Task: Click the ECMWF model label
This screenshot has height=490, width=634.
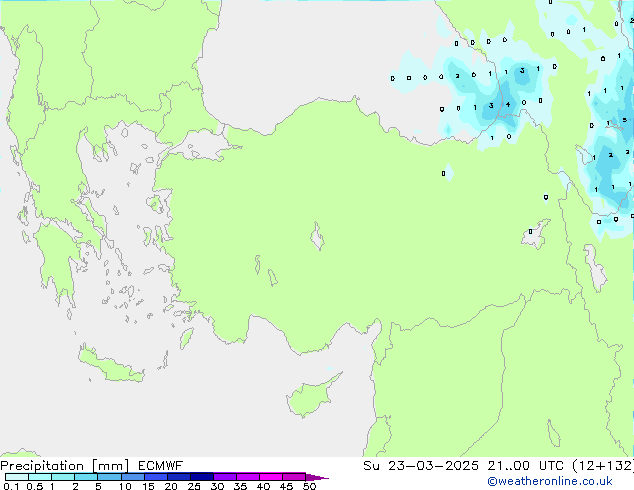Action: point(160,466)
